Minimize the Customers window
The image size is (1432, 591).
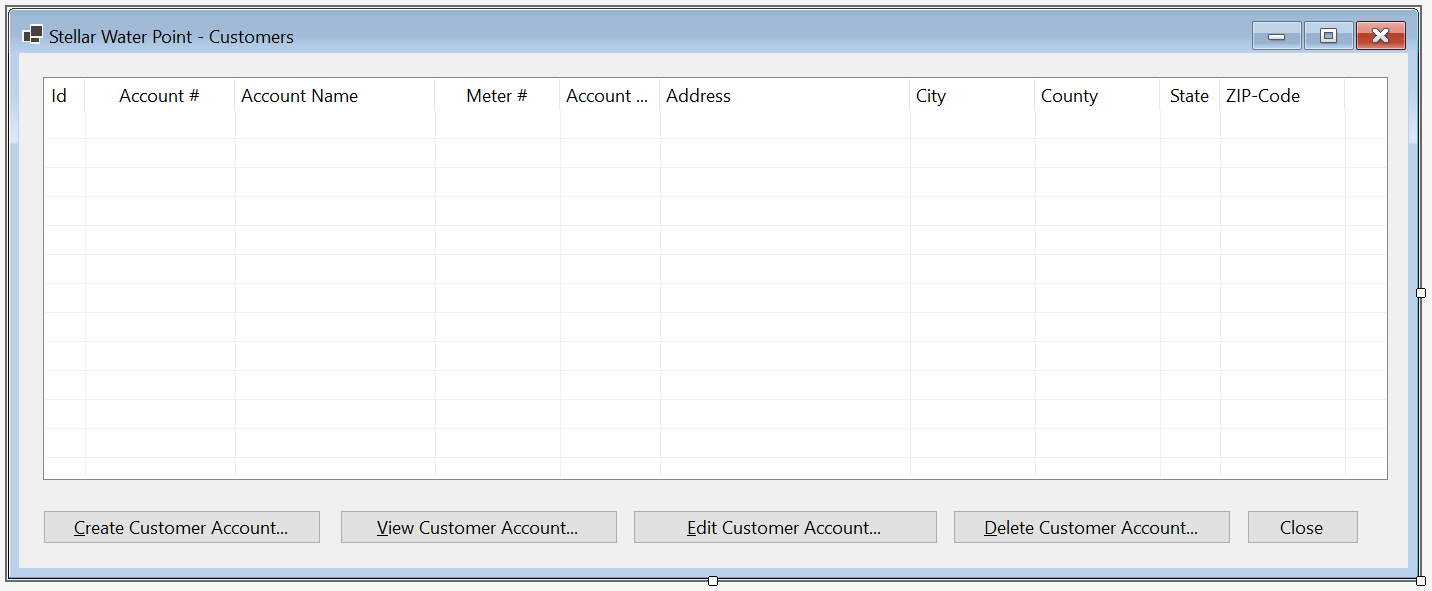1277,36
